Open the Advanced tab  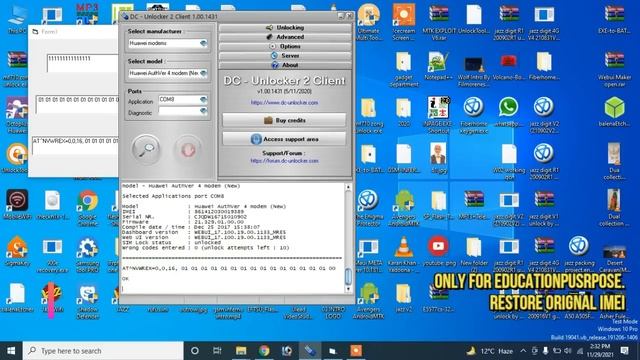pyautogui.click(x=285, y=37)
